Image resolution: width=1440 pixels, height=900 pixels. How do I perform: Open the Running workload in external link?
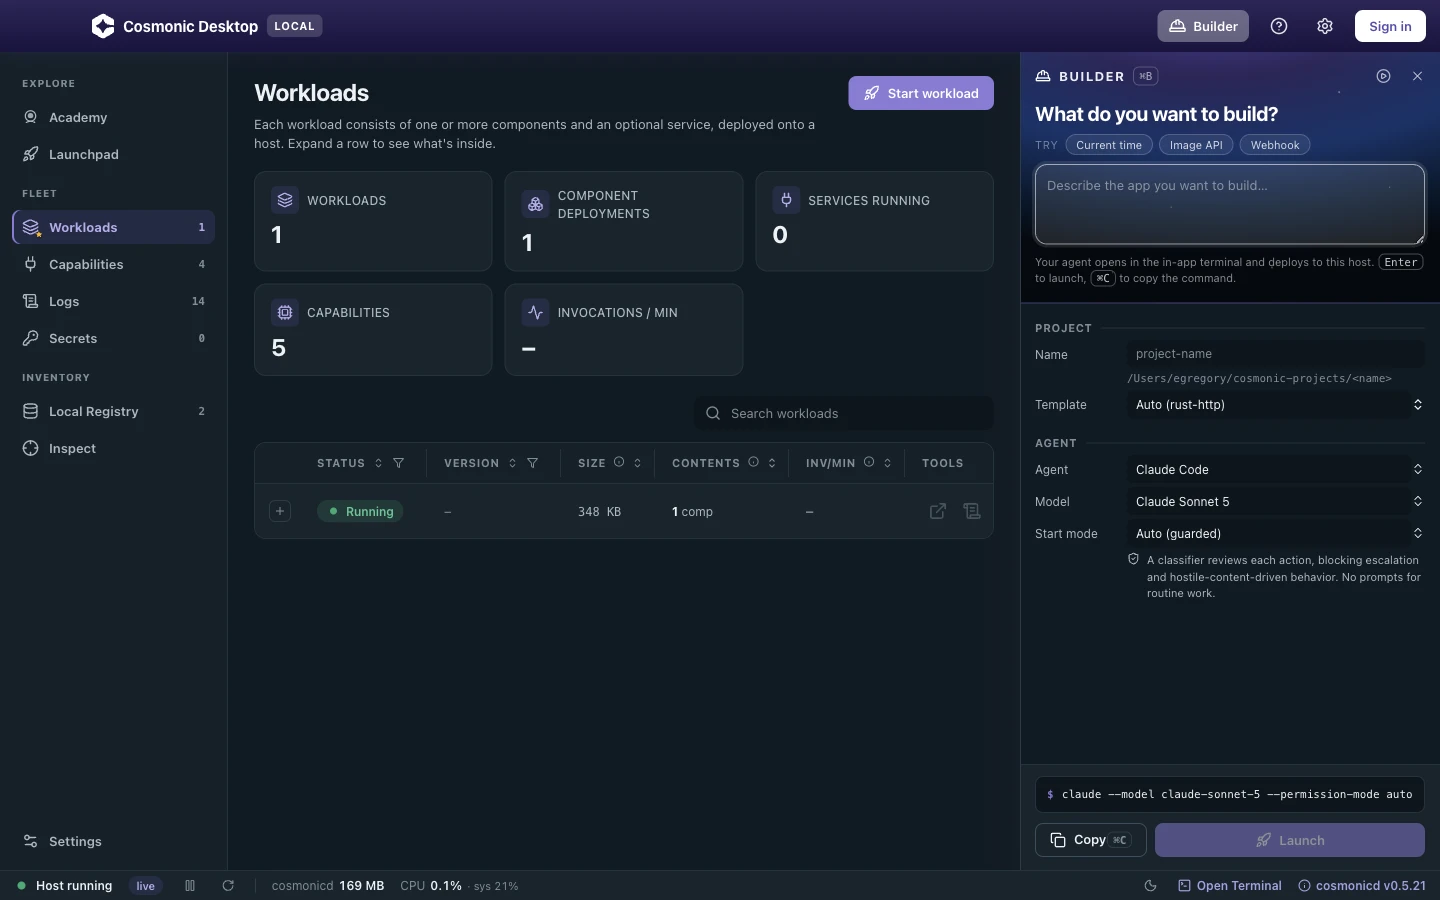click(938, 511)
